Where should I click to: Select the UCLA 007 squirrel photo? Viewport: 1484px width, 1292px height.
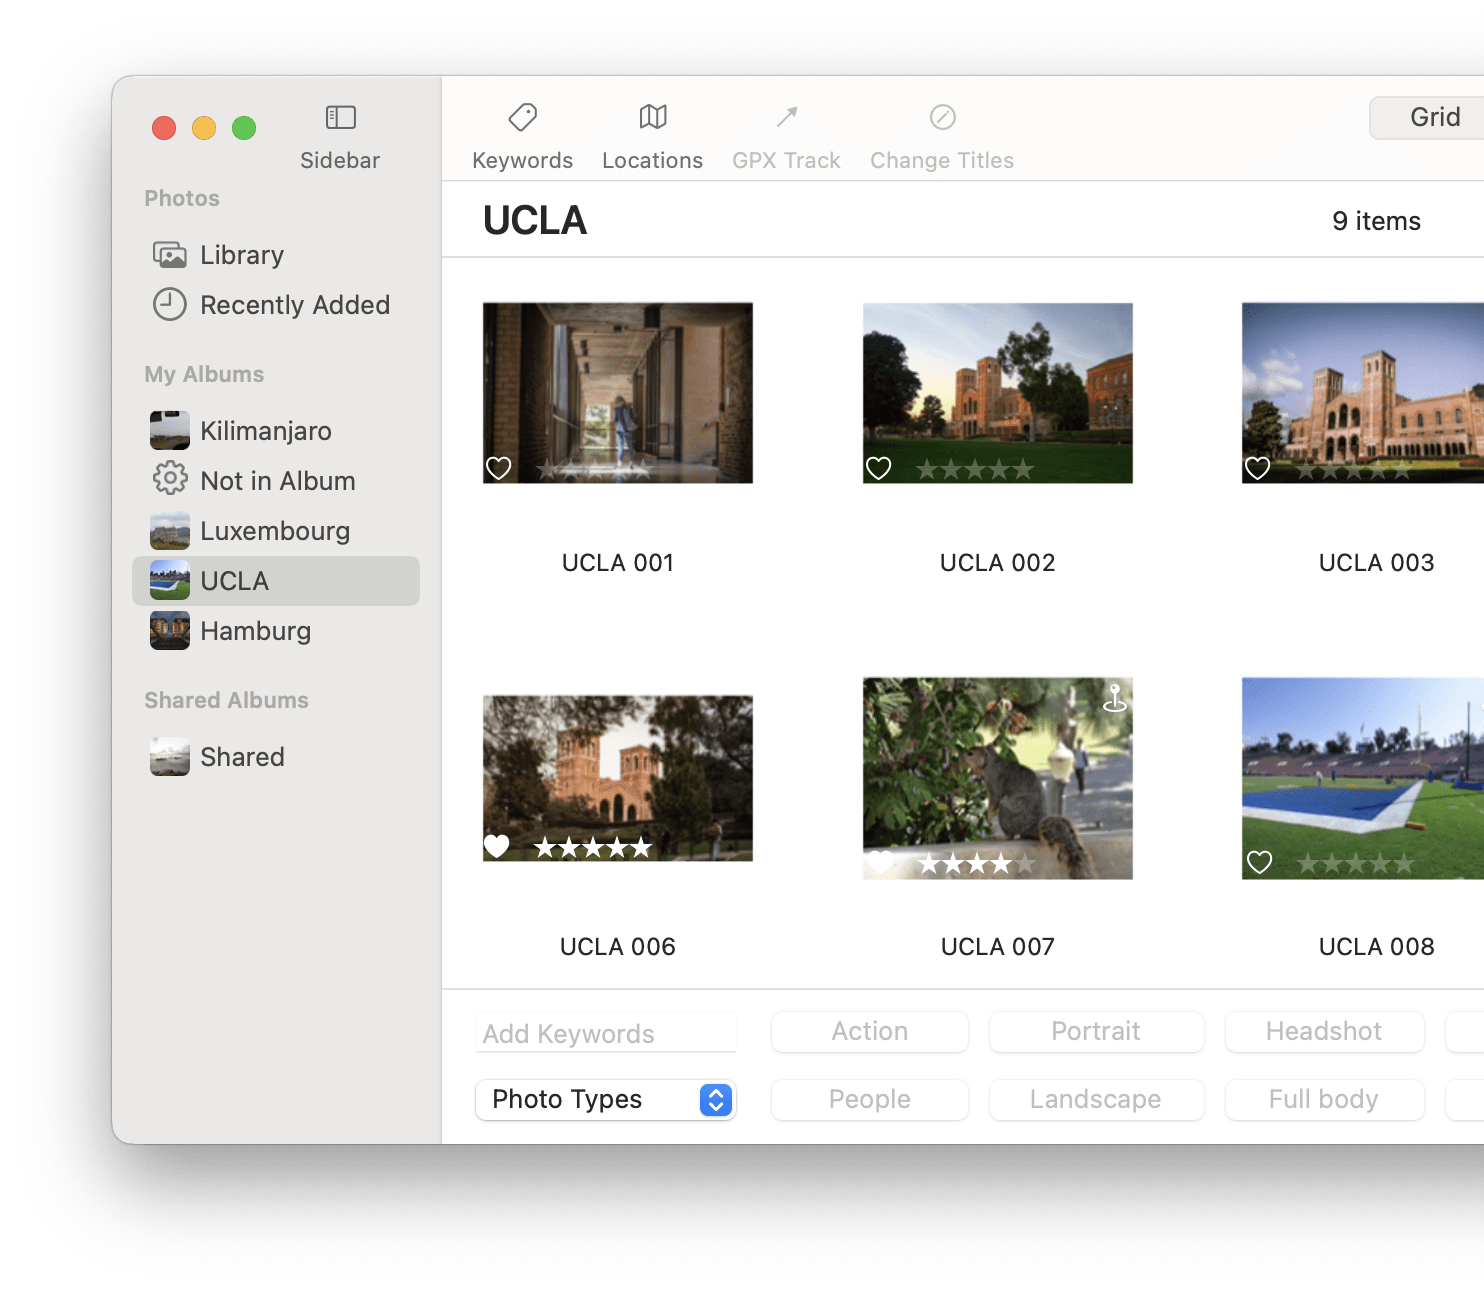point(998,779)
